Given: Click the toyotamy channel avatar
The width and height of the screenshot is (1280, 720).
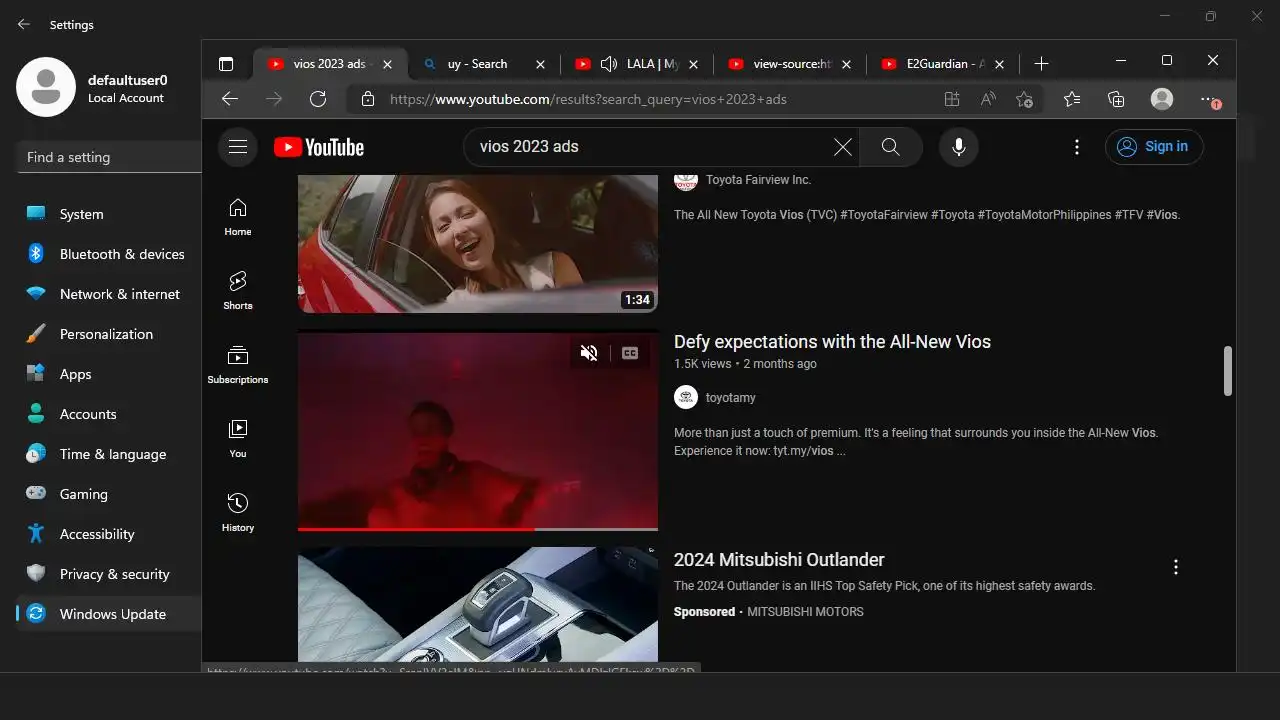Looking at the screenshot, I should pyautogui.click(x=686, y=398).
